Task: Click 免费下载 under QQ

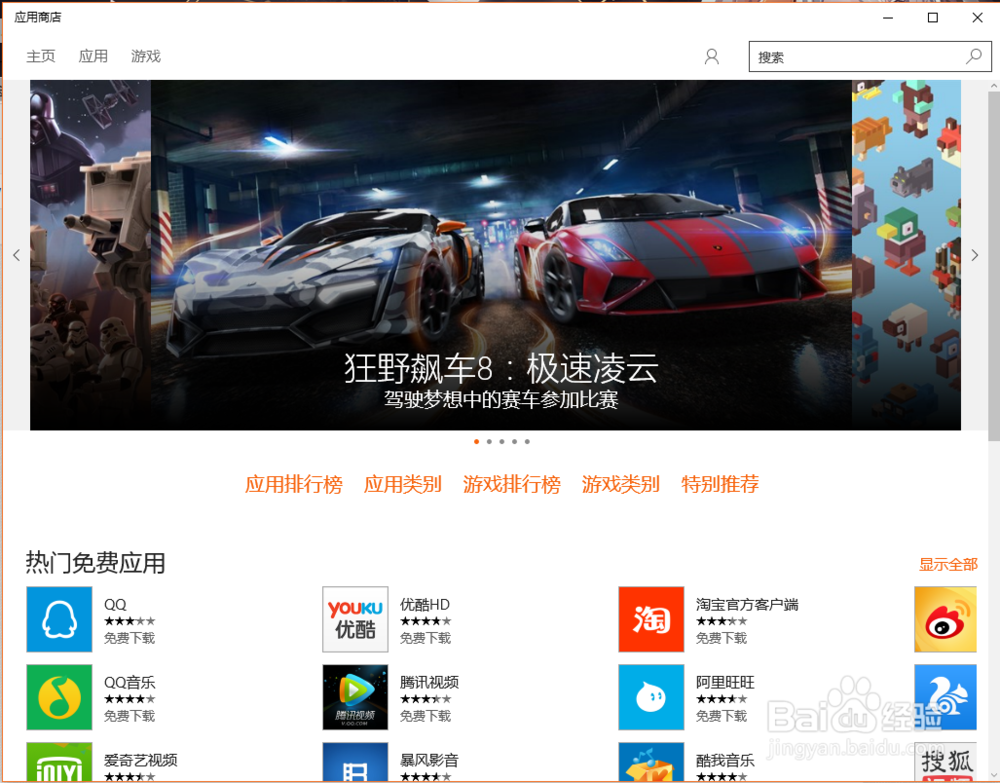Action: point(129,638)
